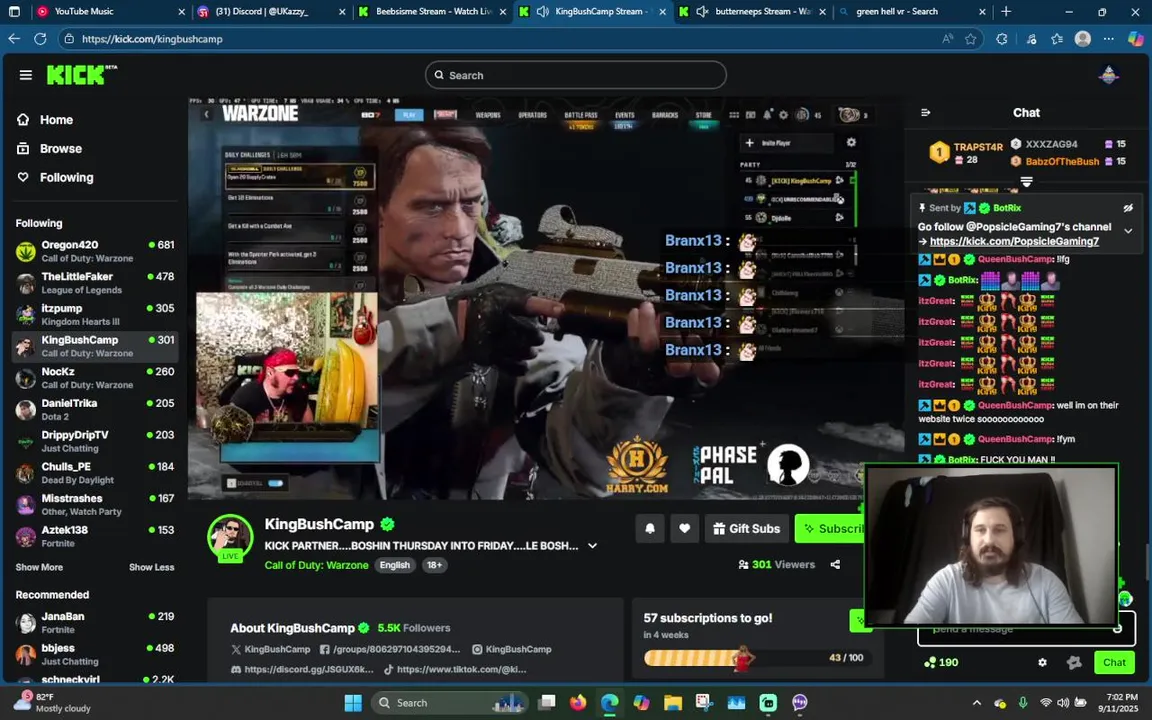Screen dimensions: 1152x720
Task: Expand the gift leaderboard below BabzOfTheBush
Action: (1026, 181)
